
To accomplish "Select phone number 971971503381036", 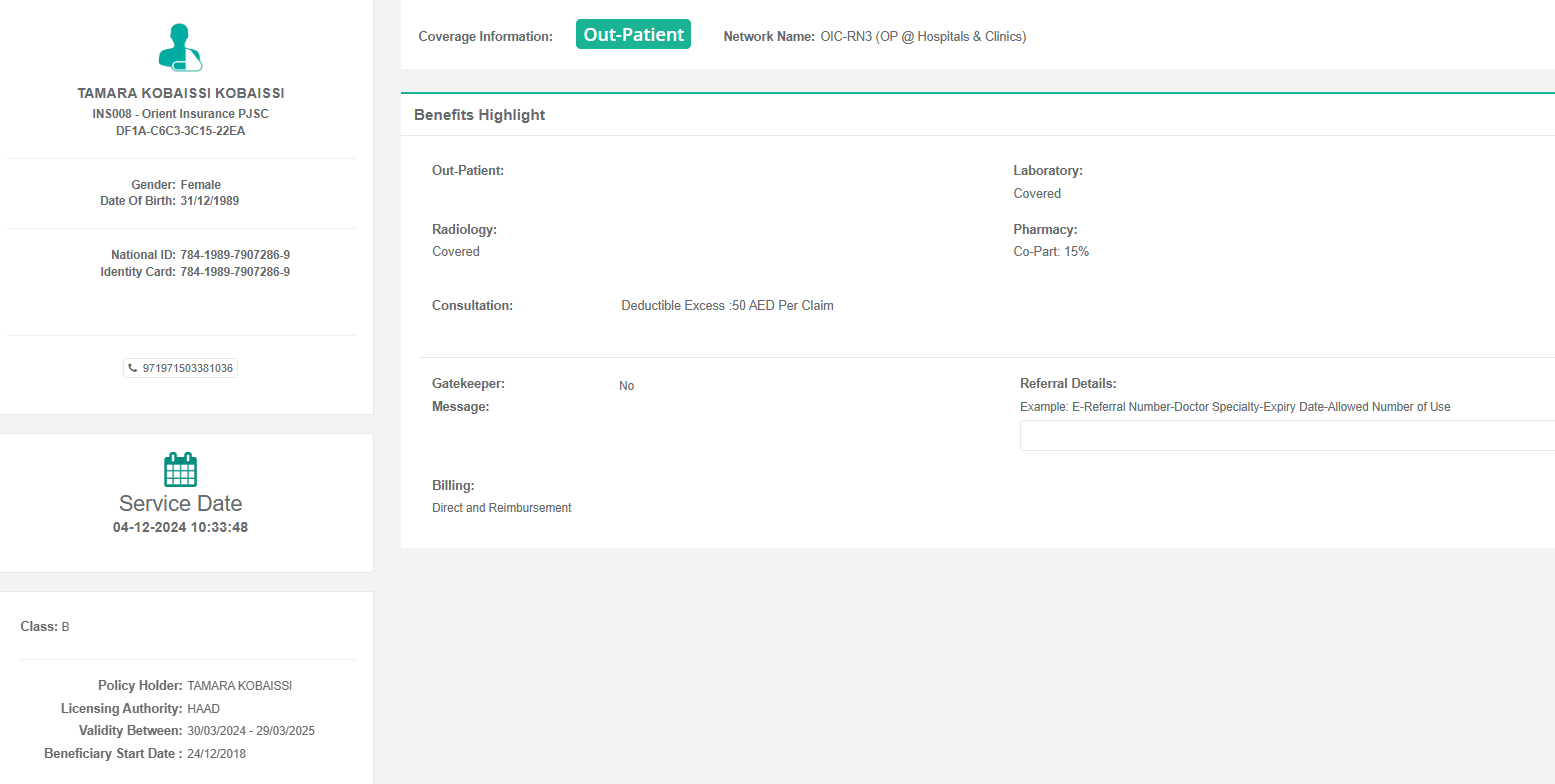I will click(188, 368).
